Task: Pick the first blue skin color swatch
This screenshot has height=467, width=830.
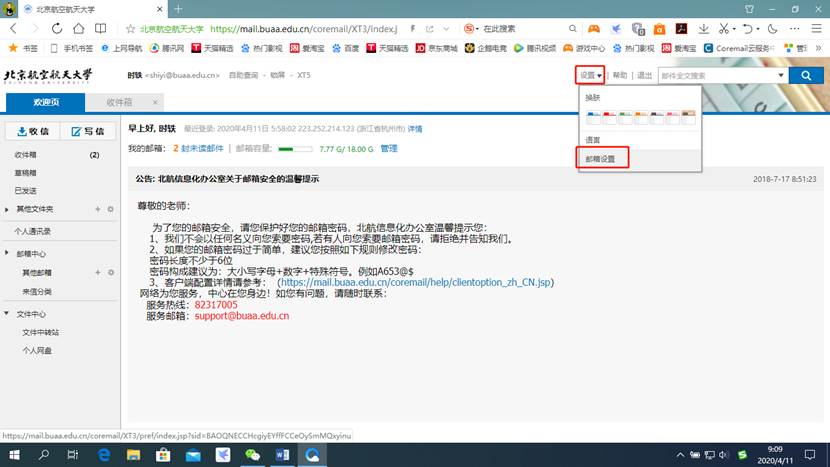Action: [x=592, y=117]
